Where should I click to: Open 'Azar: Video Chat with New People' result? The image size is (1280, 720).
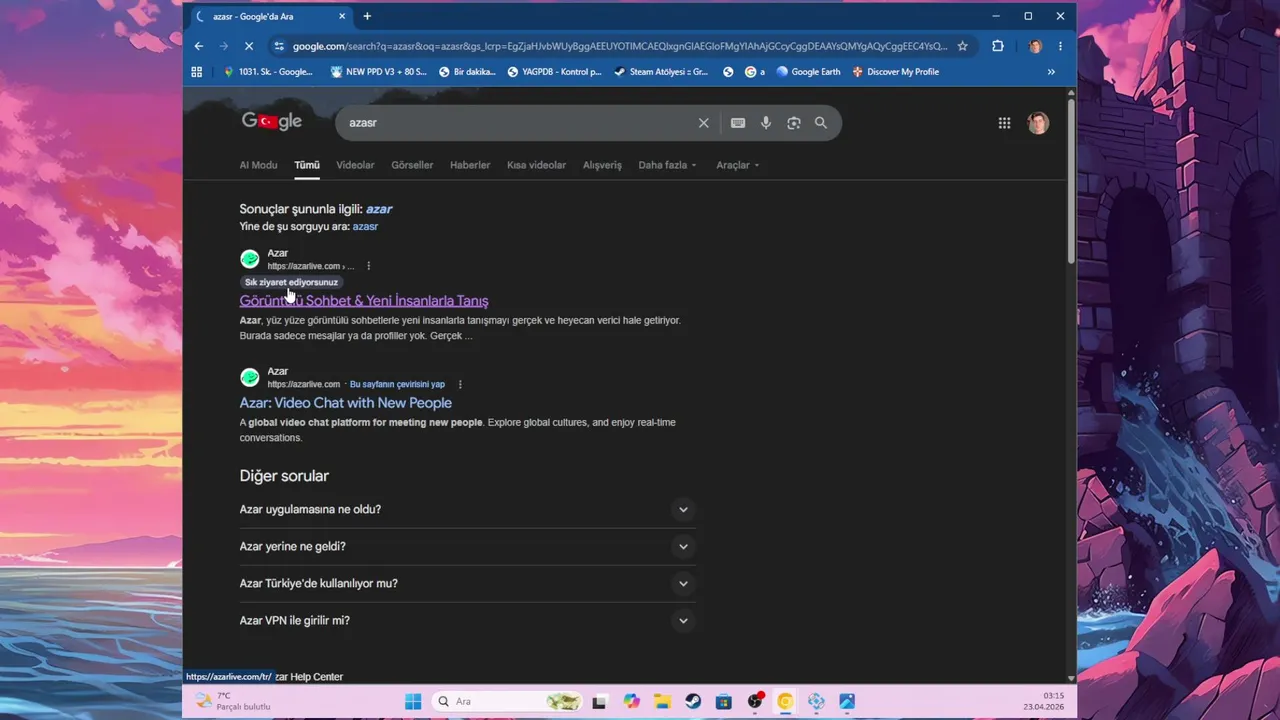345,403
